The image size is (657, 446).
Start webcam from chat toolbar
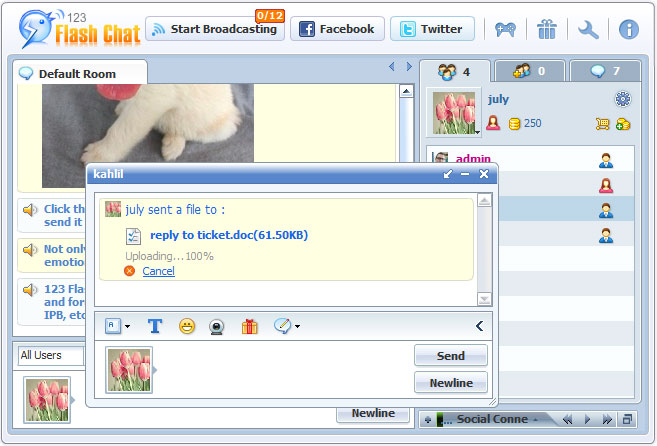[216, 326]
